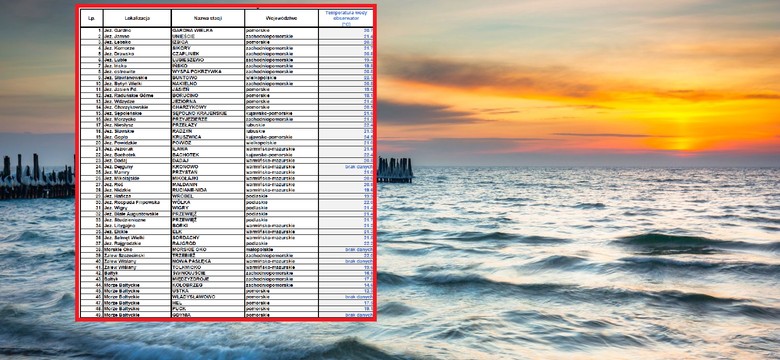Click the SĘPÓLNO KRAJEŃSKIE station cell
Screen dimensions: 780x360
coord(208,113)
